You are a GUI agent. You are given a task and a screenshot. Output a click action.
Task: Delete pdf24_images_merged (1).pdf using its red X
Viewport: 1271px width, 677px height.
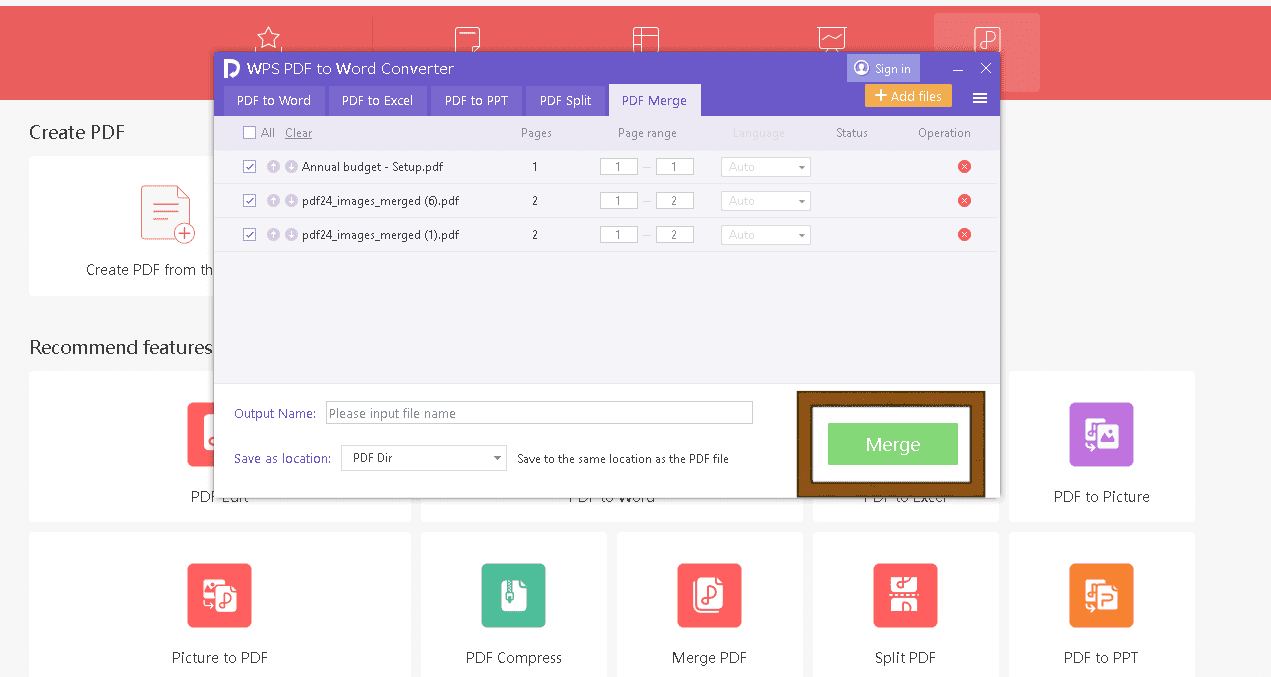(x=964, y=235)
